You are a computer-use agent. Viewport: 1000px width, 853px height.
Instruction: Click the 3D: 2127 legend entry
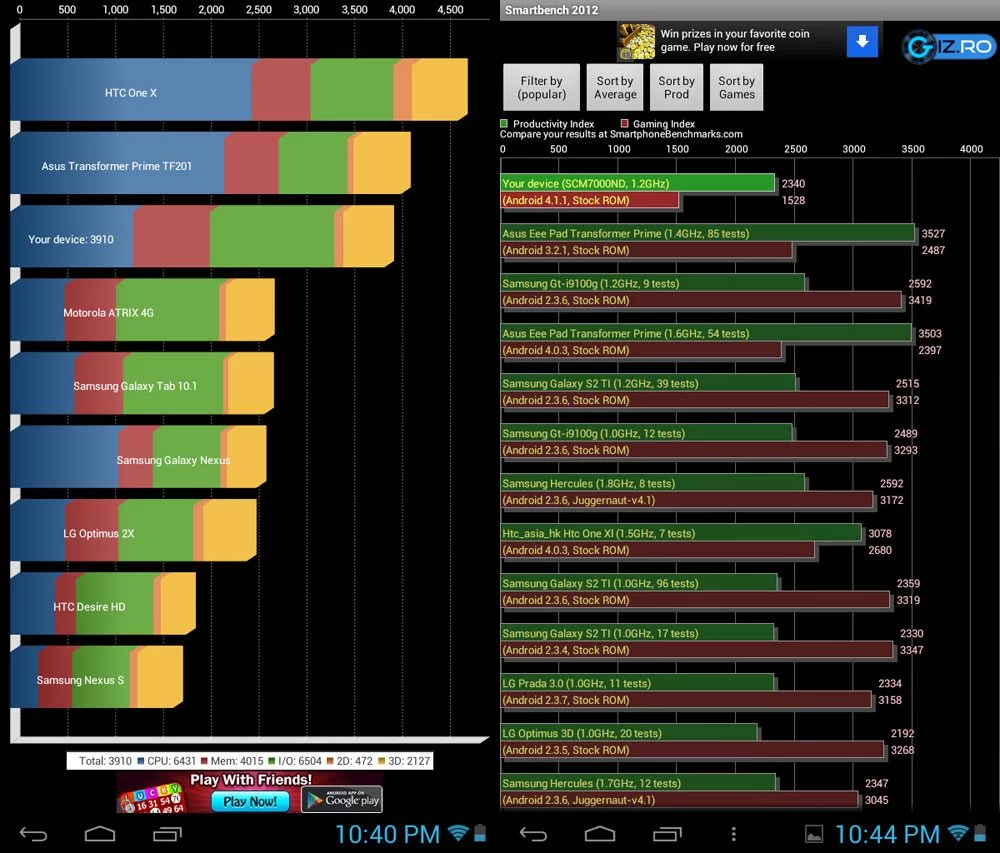(404, 761)
